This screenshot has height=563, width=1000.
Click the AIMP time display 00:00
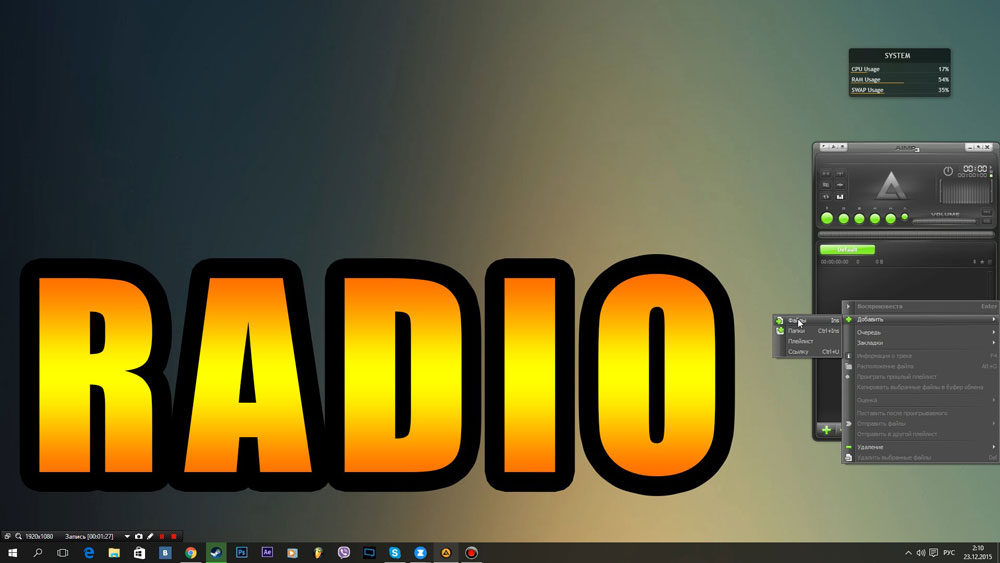[x=974, y=168]
